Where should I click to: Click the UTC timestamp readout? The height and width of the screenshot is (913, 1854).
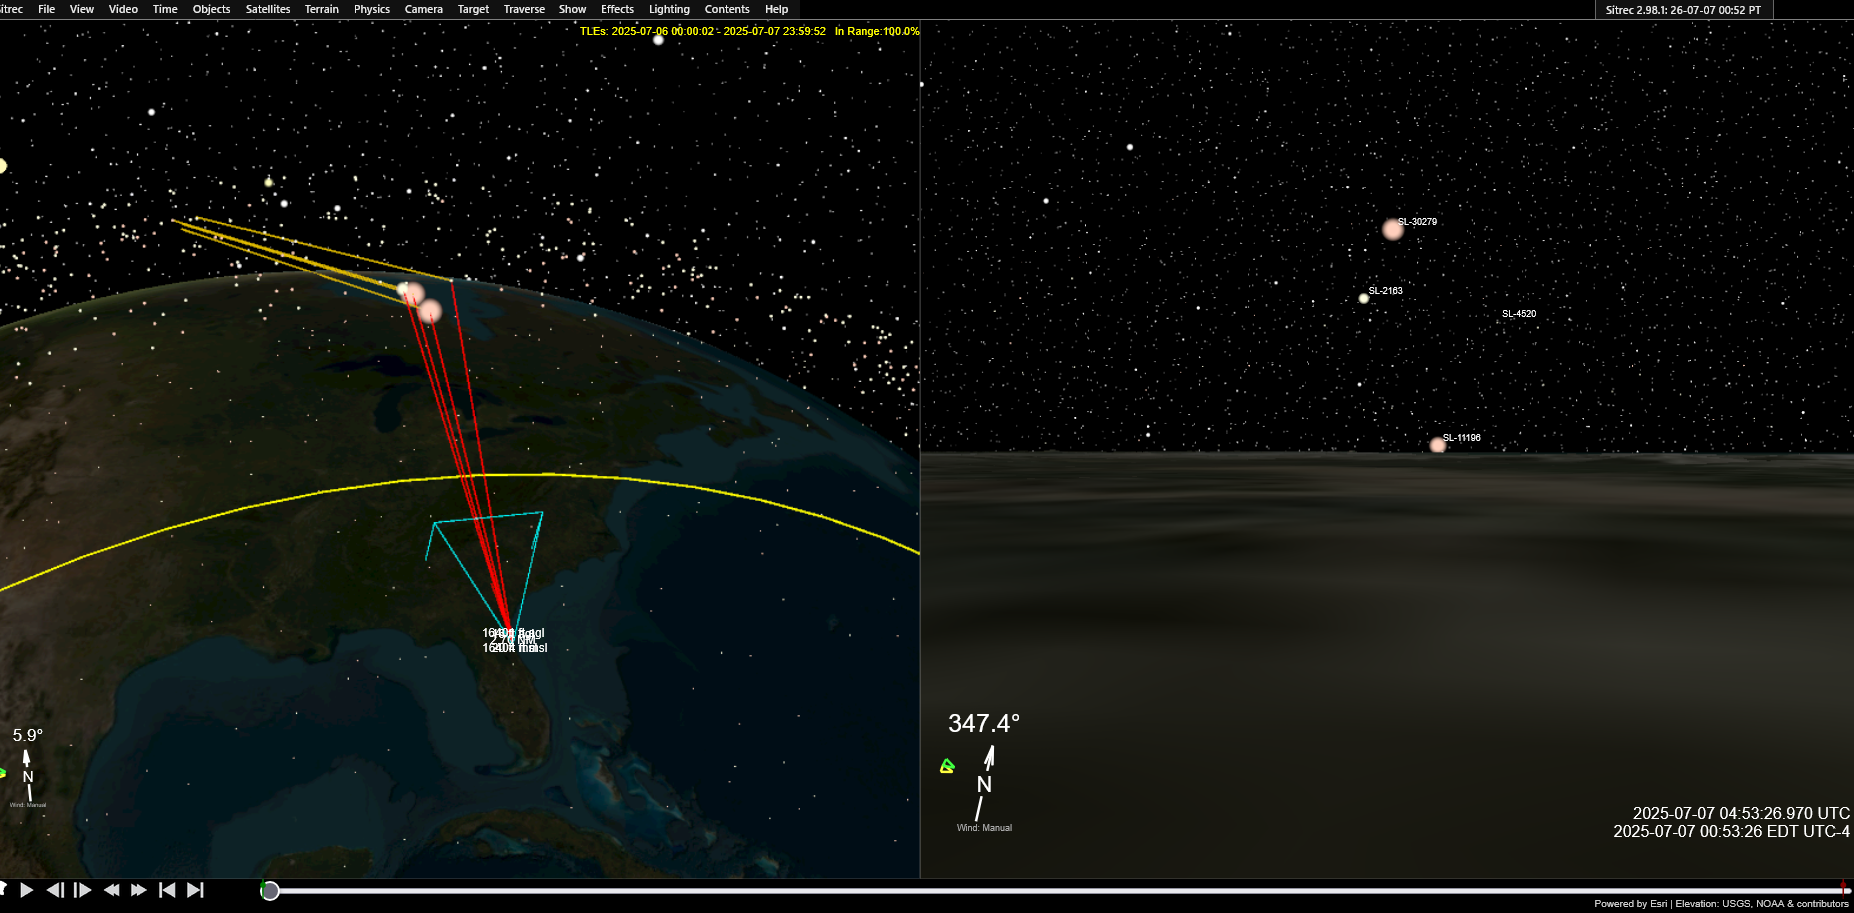[x=1741, y=814]
